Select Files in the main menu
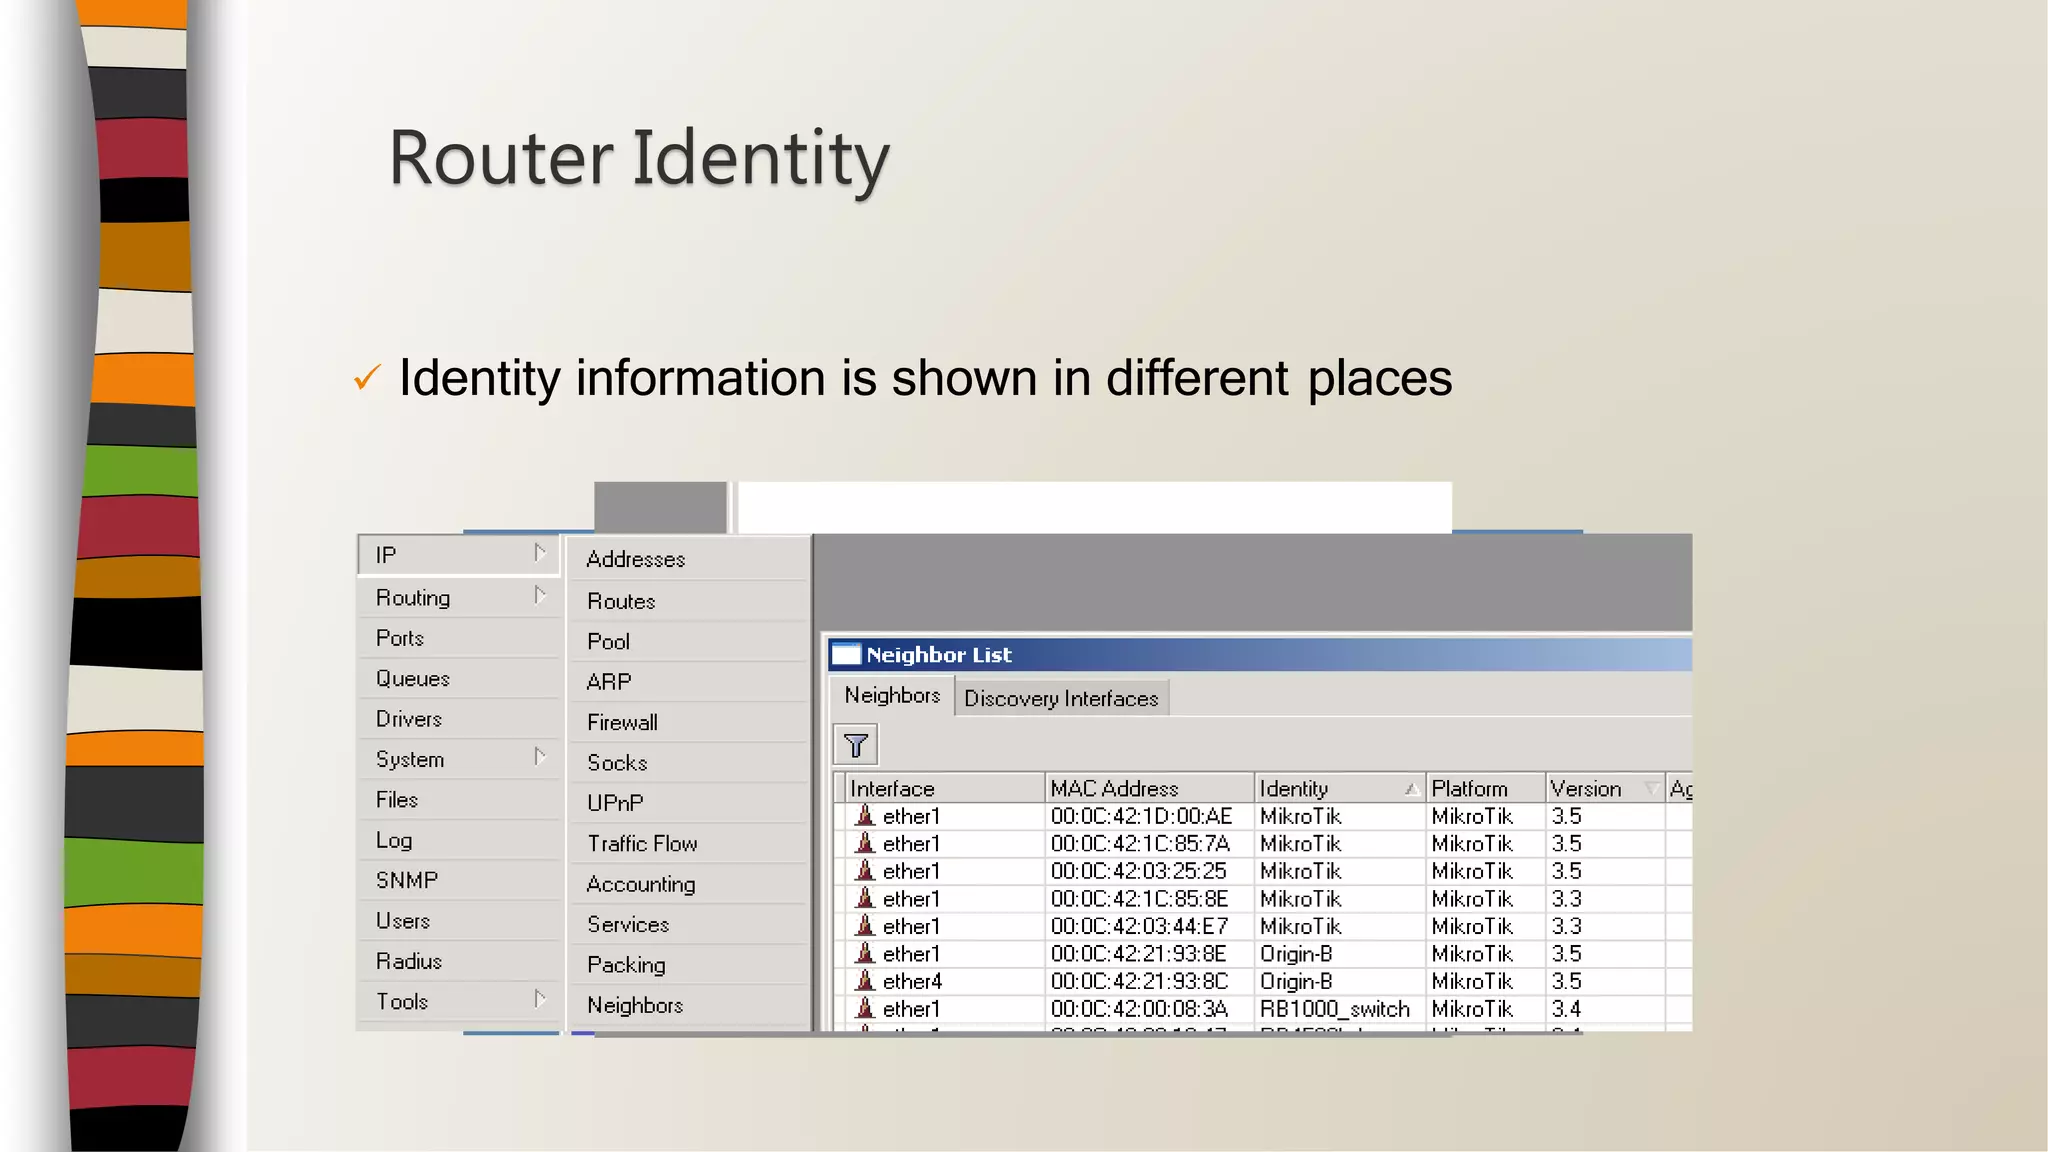Screen dimensions: 2048x1152 459,800
